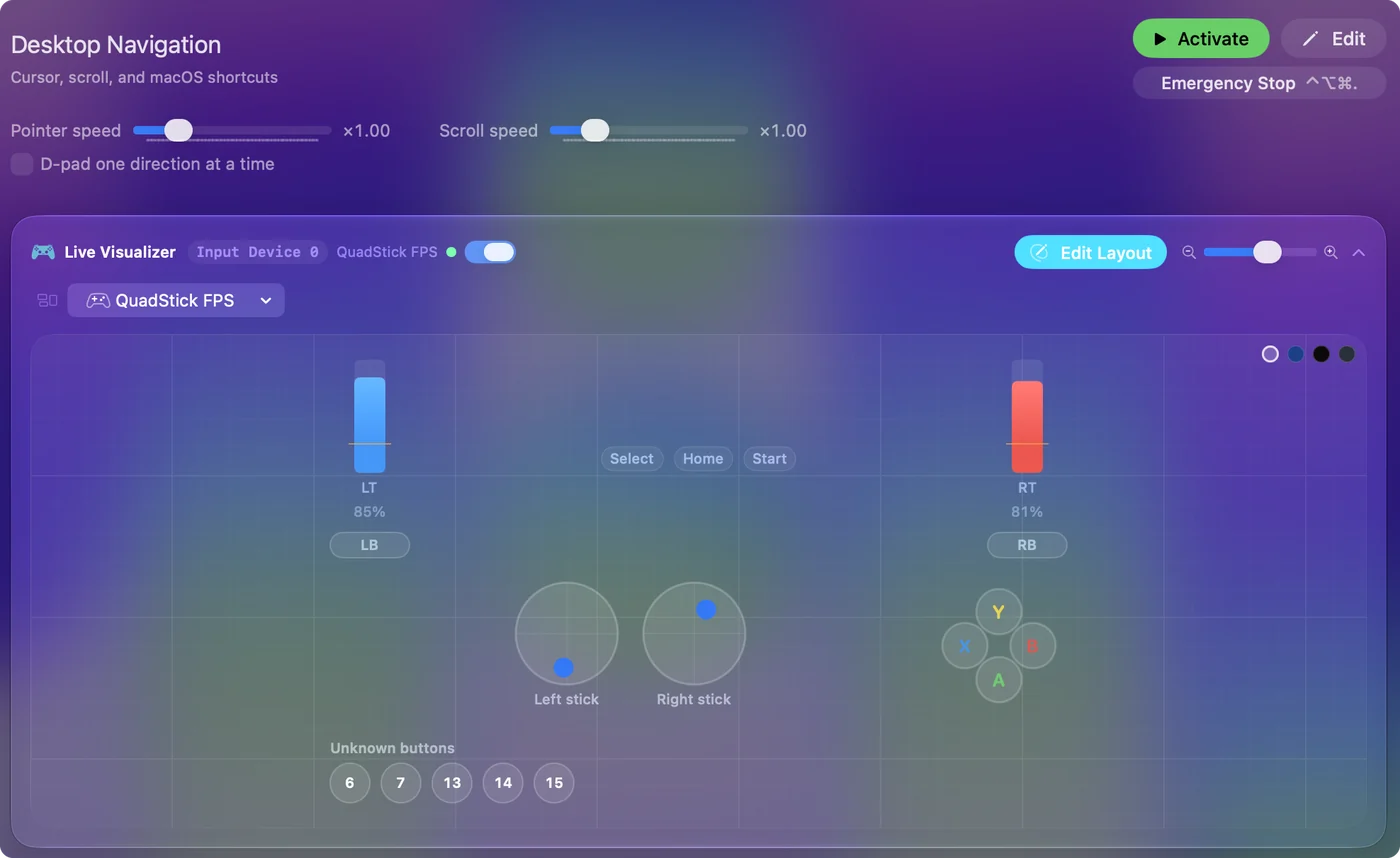Viewport: 1400px width, 858px height.
Task: Click unknown button 14
Action: point(503,783)
